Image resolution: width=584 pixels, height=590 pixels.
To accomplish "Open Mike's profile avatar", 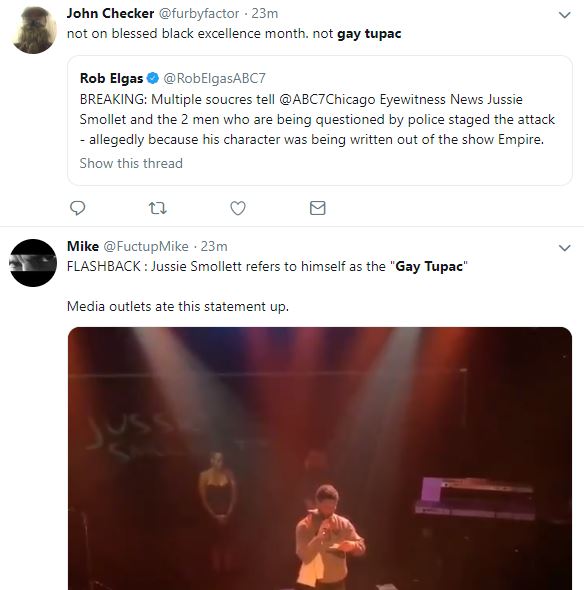I will click(33, 263).
